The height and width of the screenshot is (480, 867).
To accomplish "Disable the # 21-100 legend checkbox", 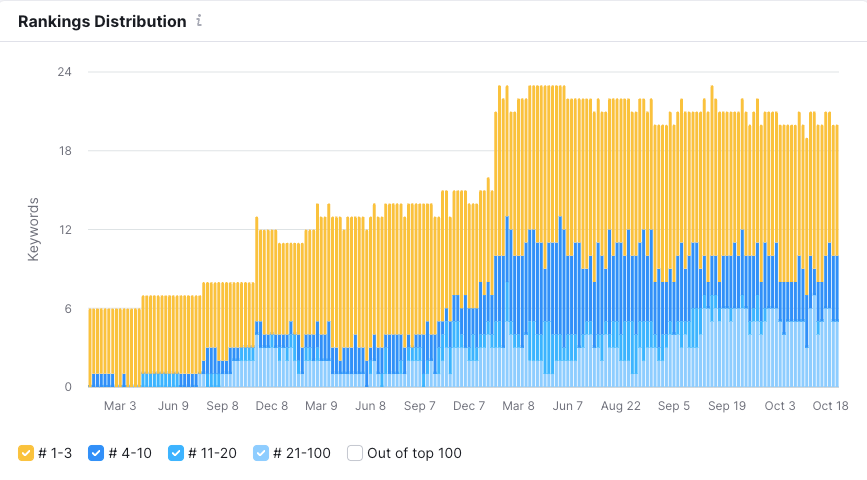I will [262, 453].
